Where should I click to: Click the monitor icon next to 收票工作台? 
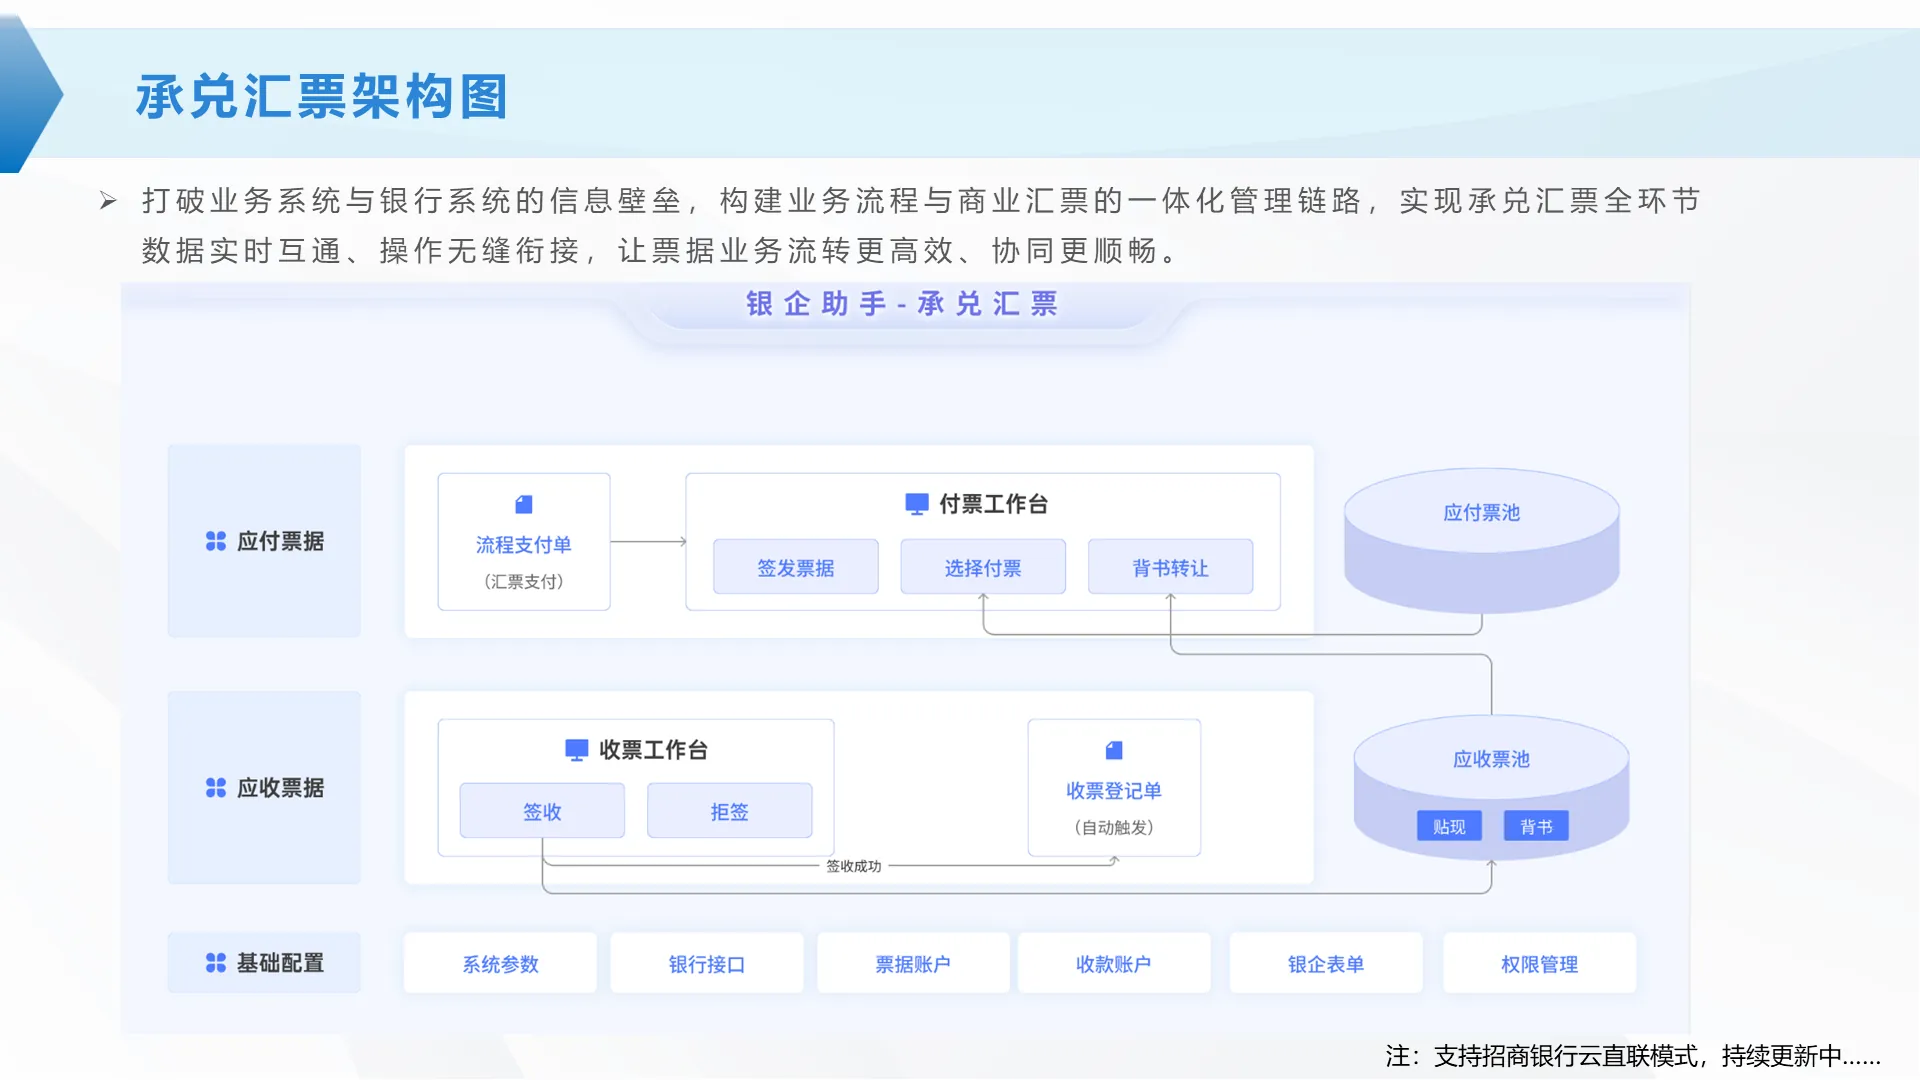click(577, 750)
